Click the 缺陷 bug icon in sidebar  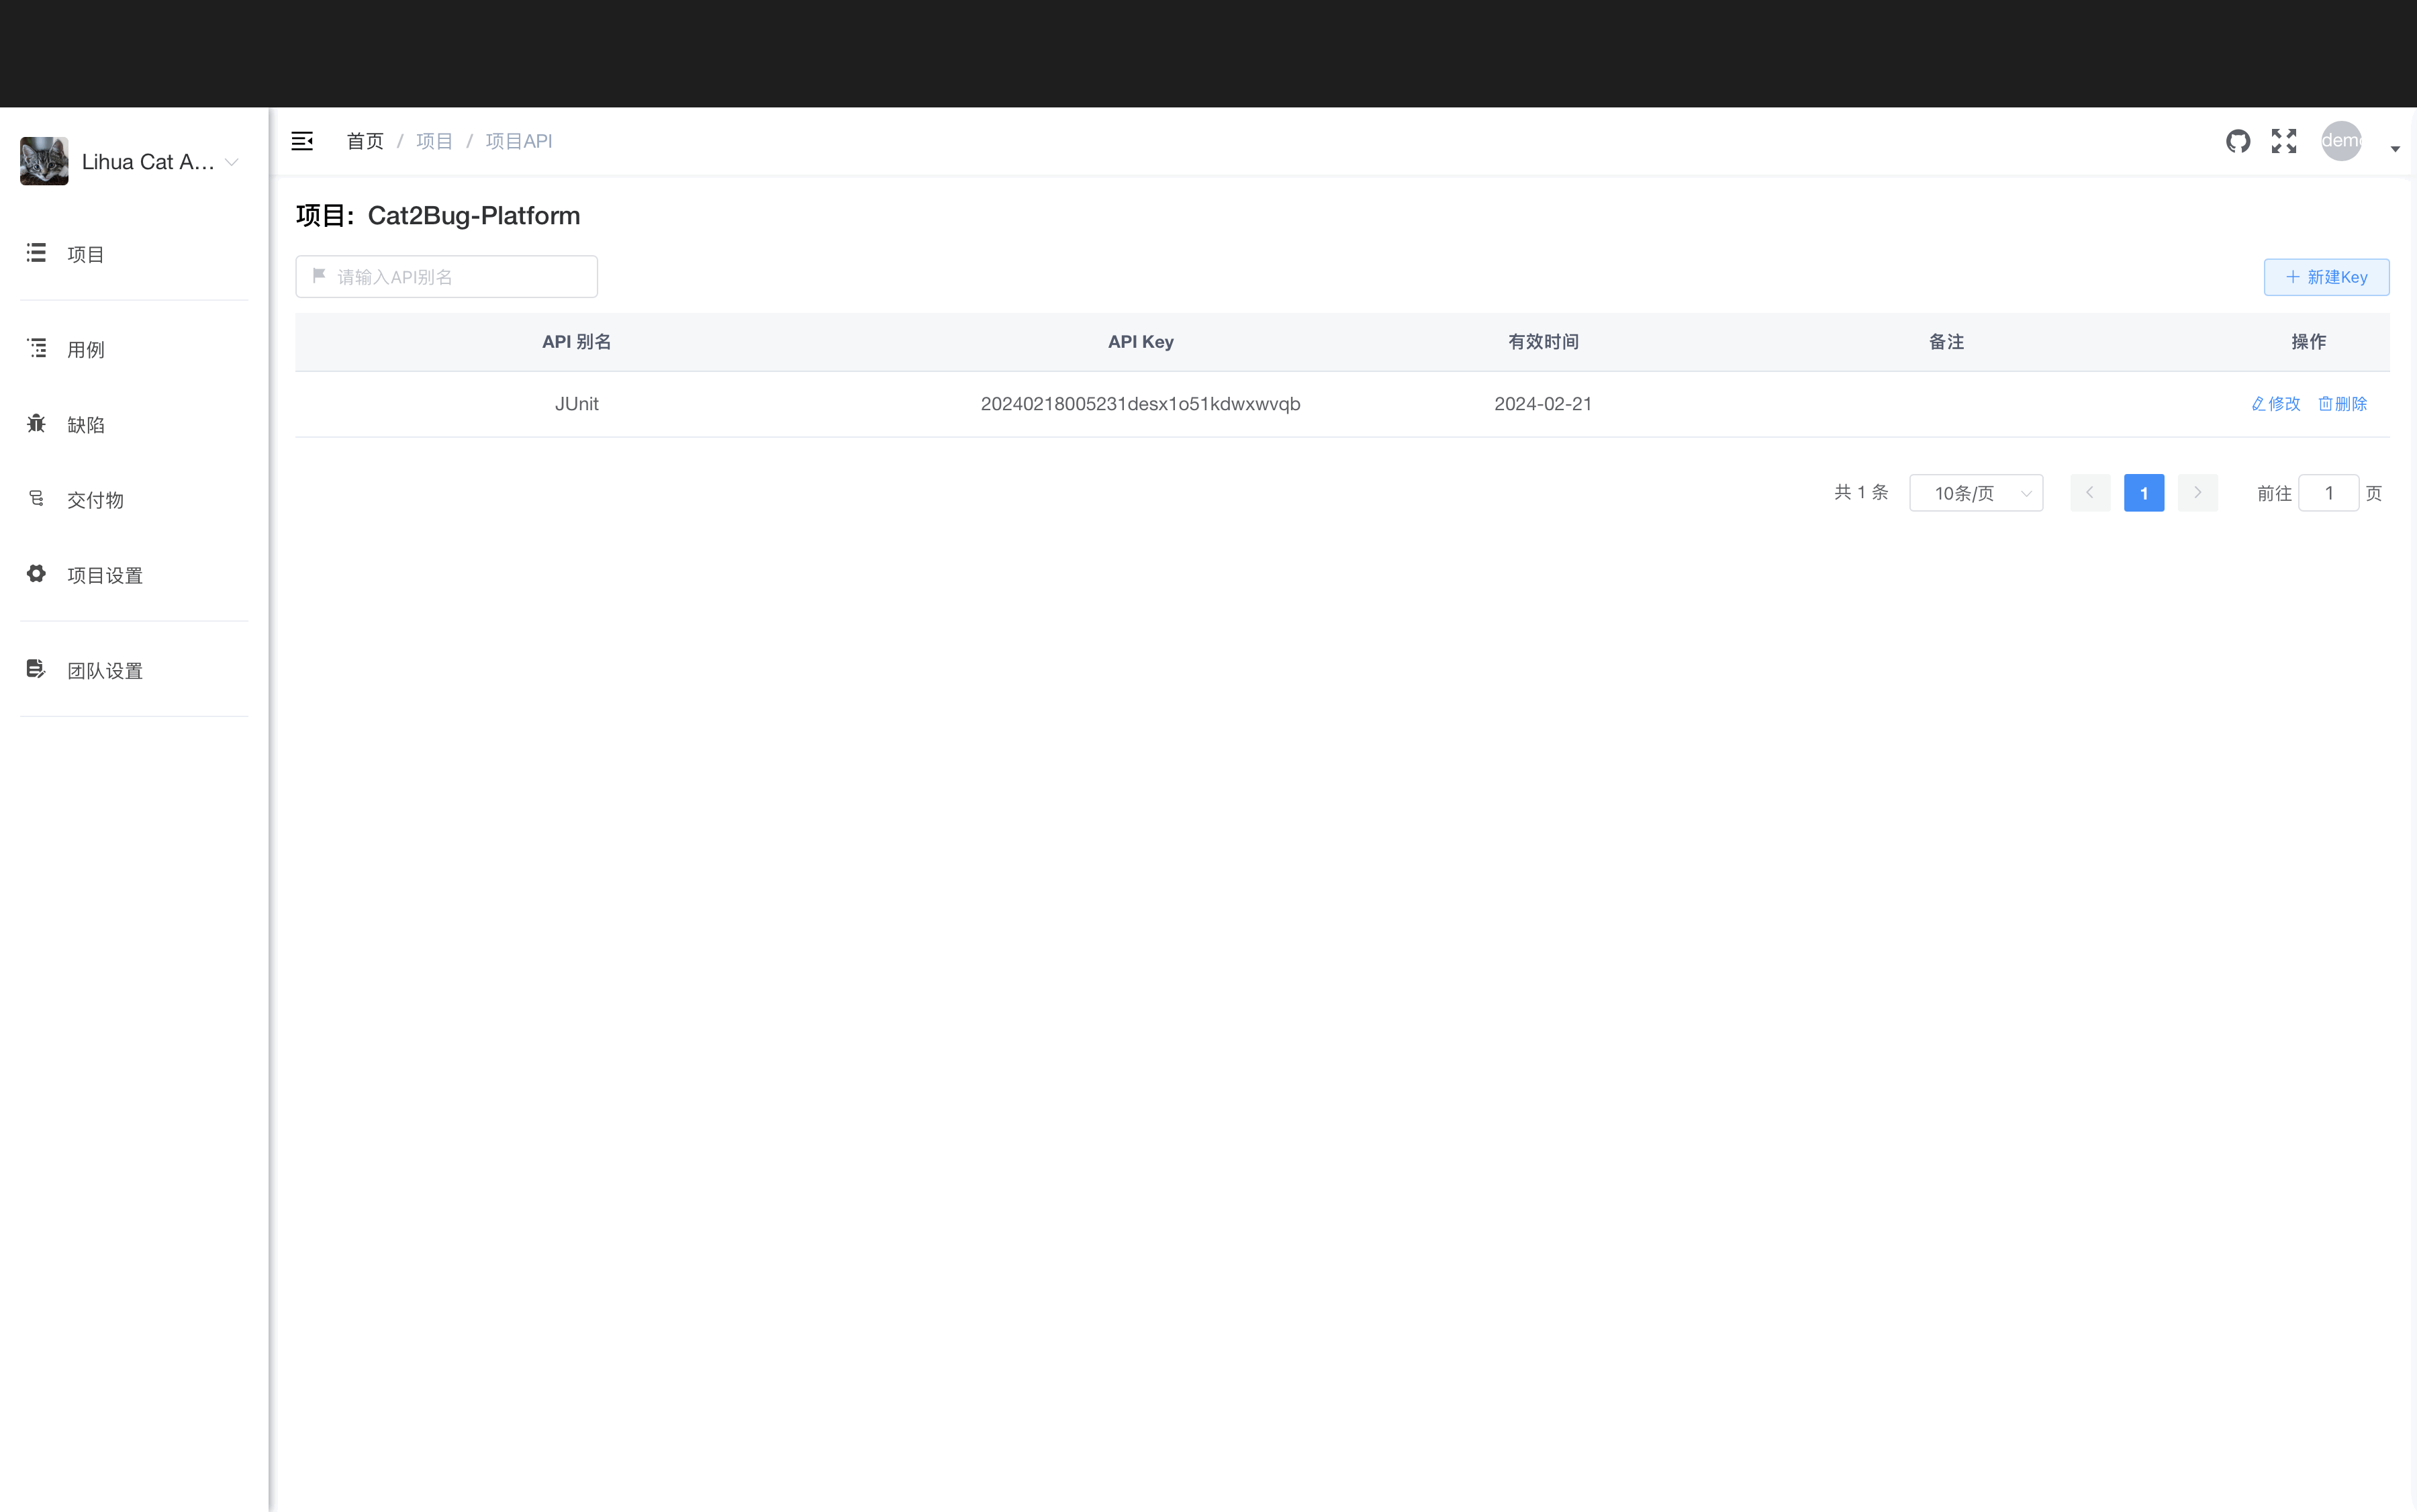(x=36, y=424)
